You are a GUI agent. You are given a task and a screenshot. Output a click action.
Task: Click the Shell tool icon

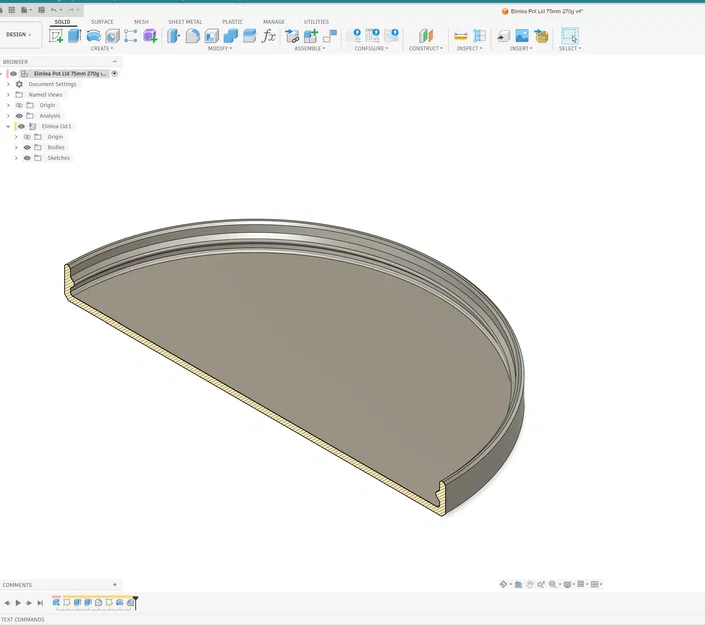coord(212,36)
